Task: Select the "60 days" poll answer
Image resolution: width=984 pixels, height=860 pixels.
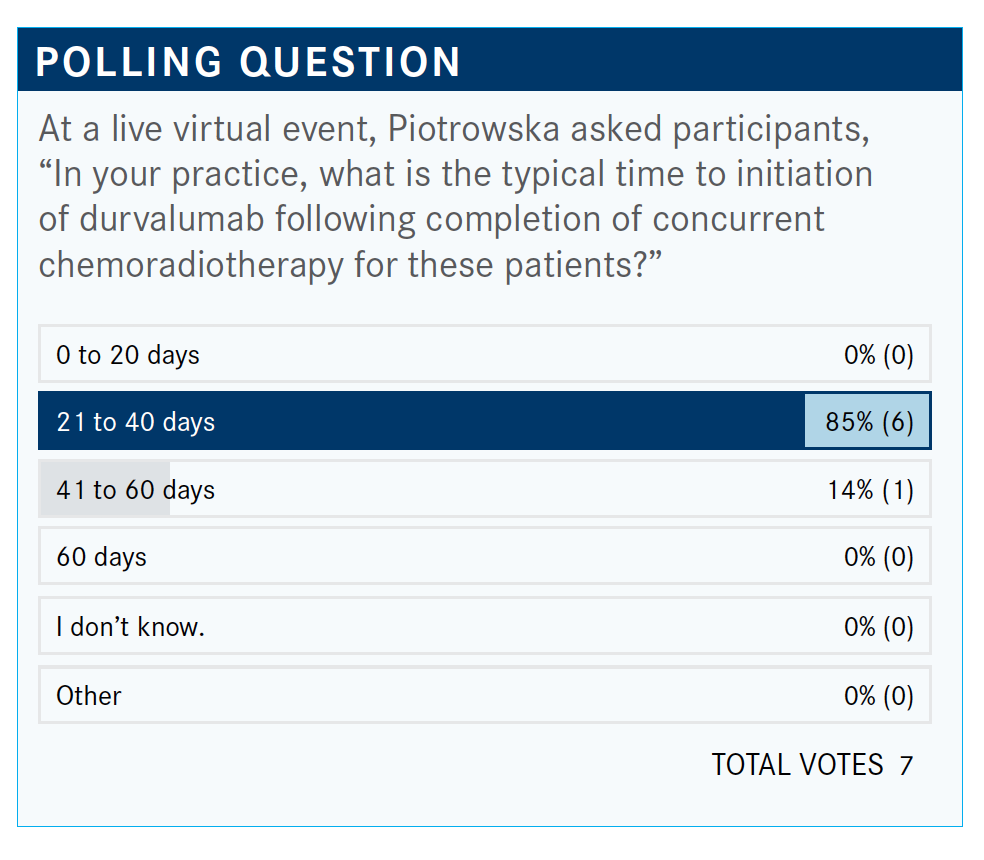Action: point(102,557)
